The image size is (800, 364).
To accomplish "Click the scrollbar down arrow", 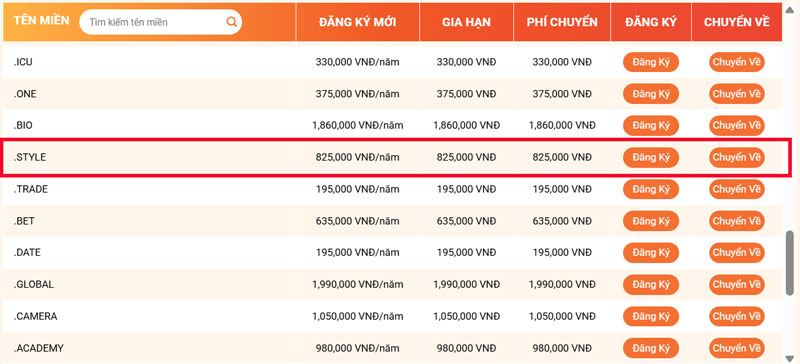I will 790,358.
